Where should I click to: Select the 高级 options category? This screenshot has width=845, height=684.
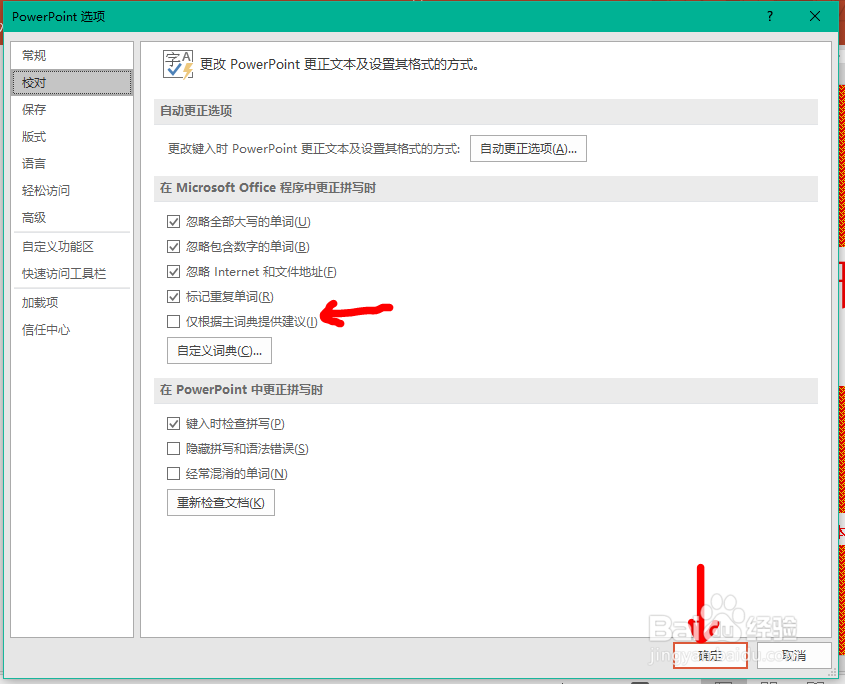(72, 217)
